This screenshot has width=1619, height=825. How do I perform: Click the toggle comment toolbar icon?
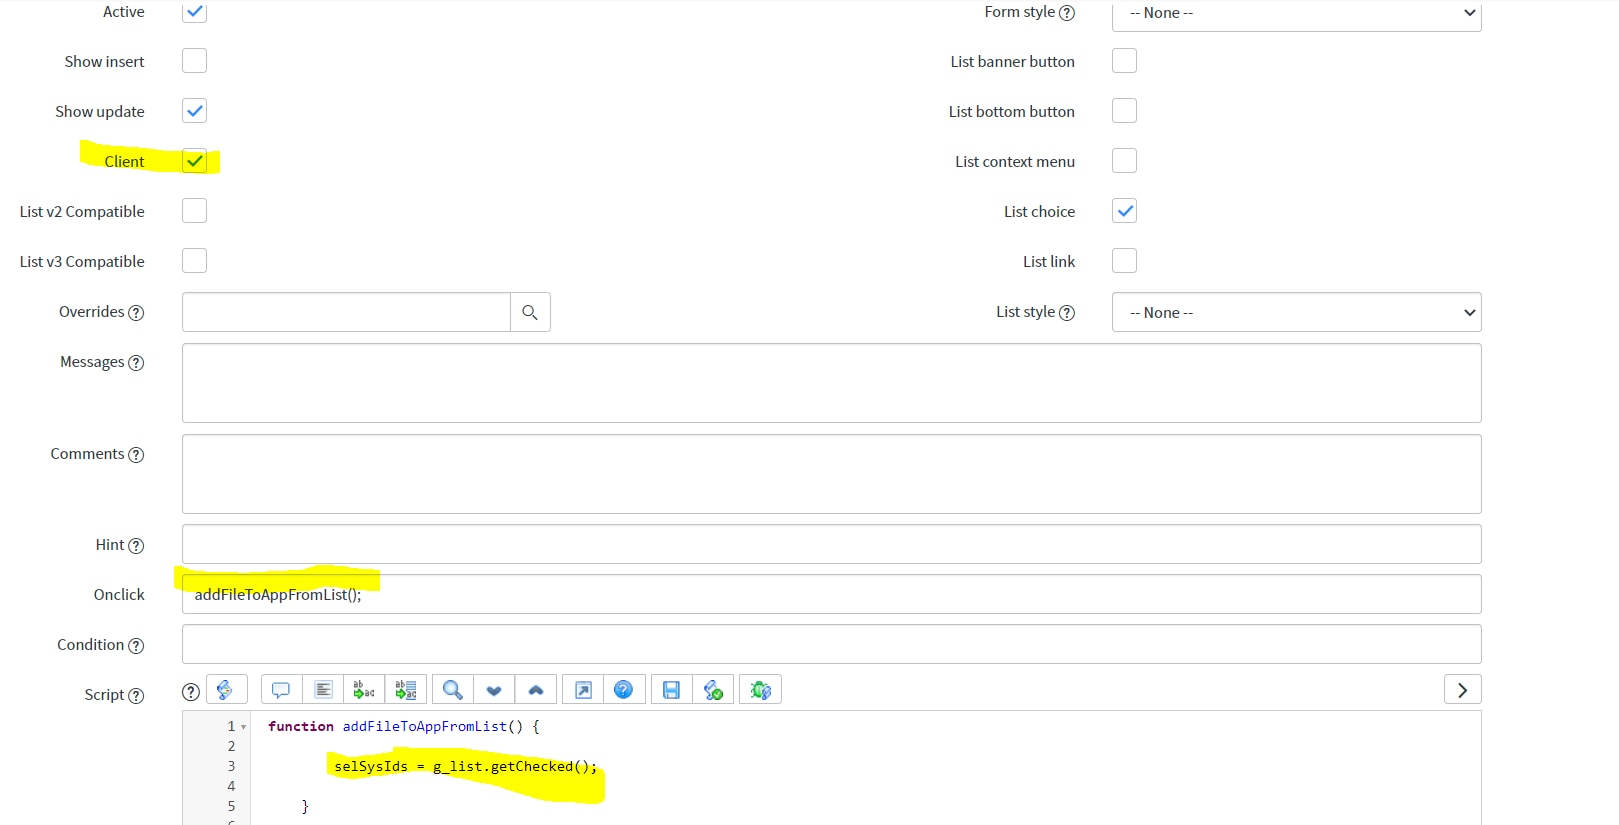[x=281, y=690]
